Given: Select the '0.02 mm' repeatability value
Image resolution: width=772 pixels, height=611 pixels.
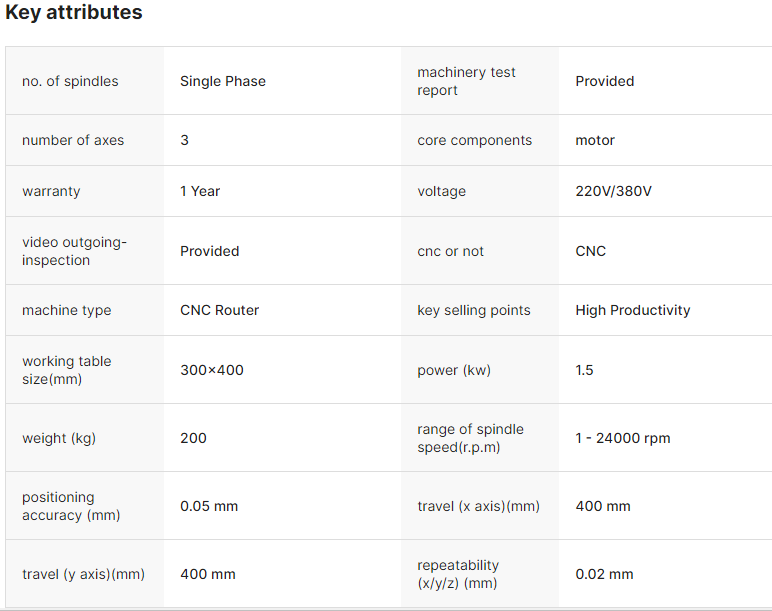Looking at the screenshot, I should pos(604,574).
